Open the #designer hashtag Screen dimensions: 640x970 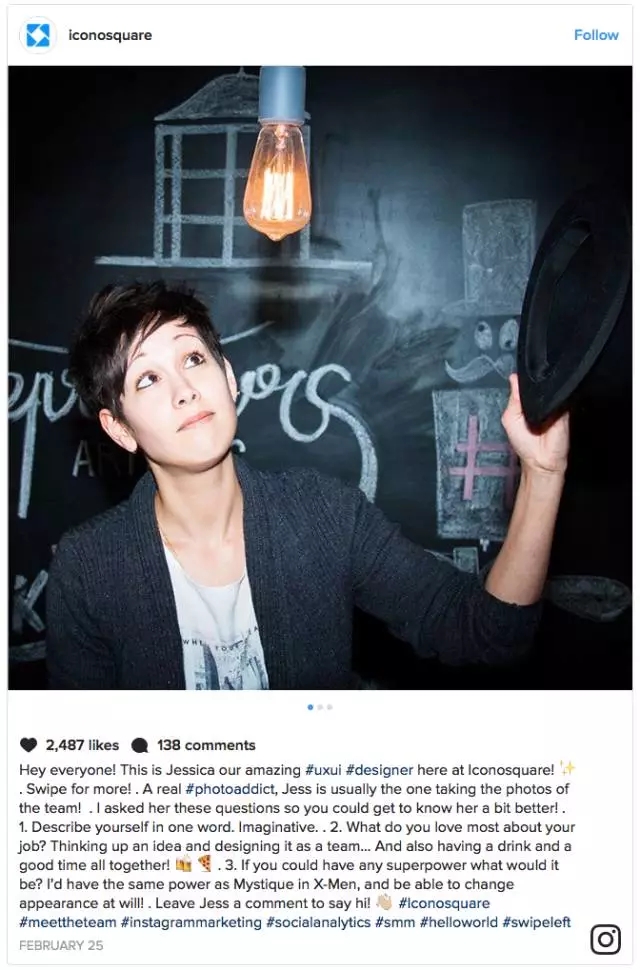pyautogui.click(x=380, y=770)
